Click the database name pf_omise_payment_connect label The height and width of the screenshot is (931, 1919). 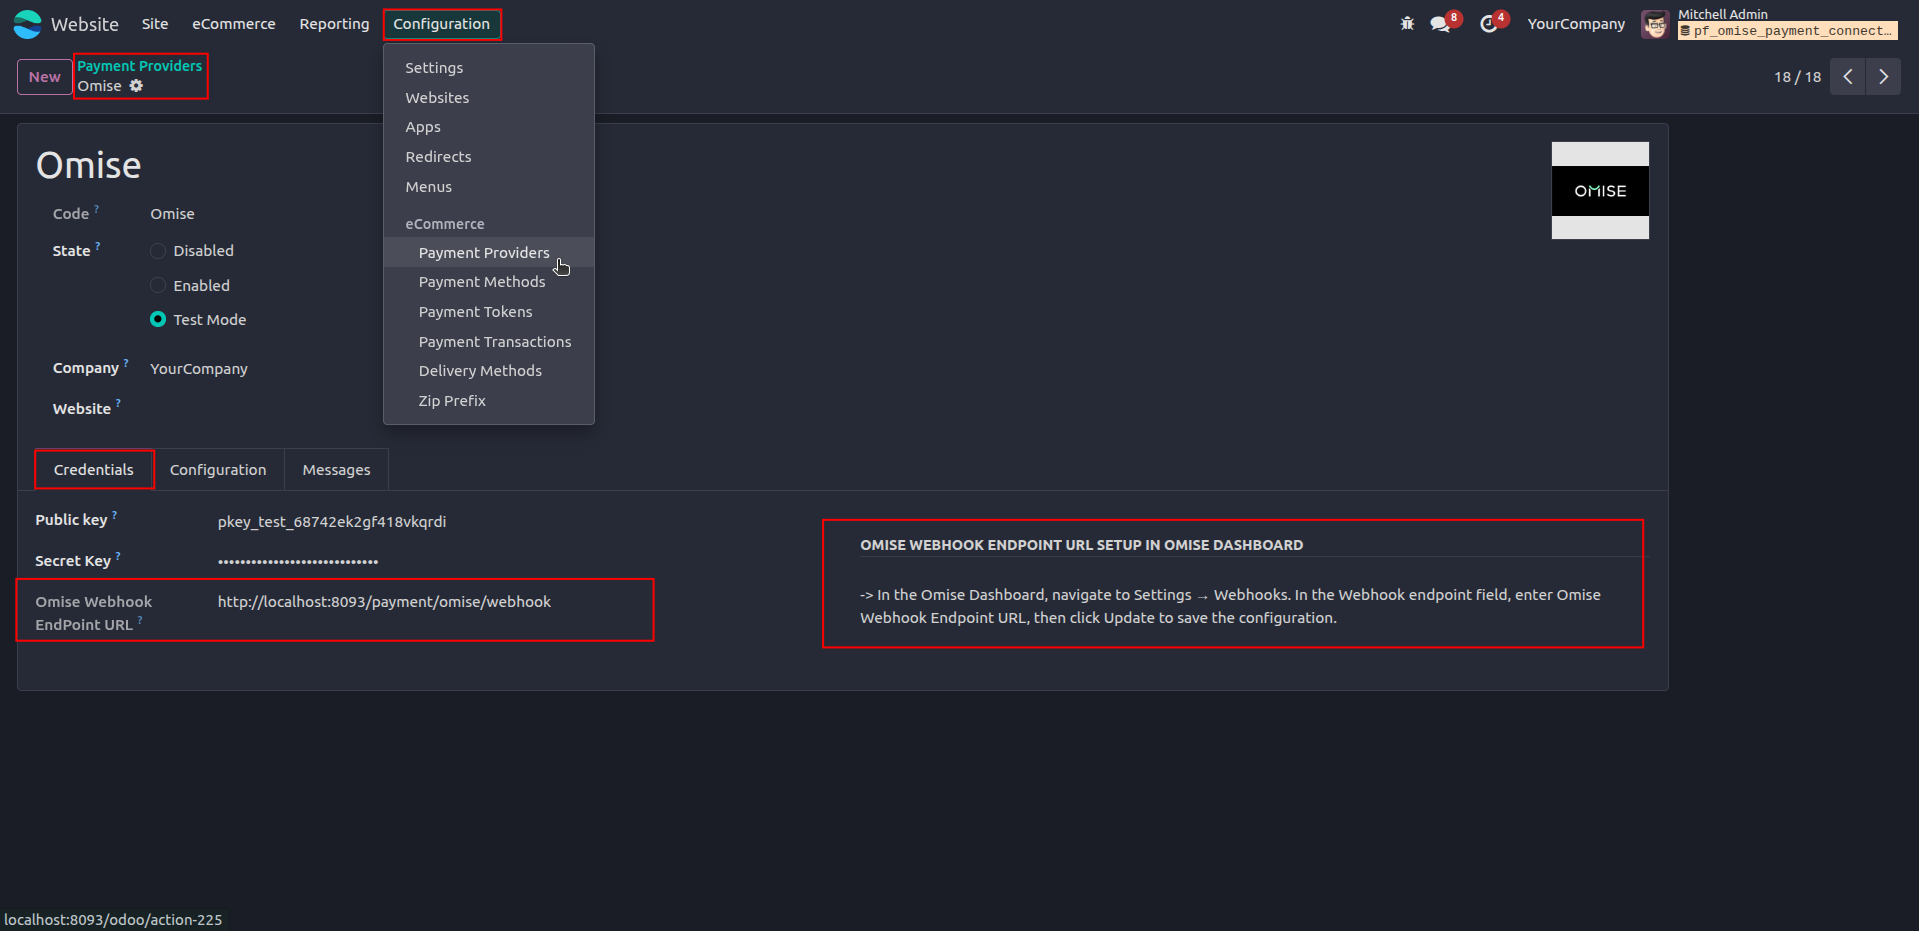click(1787, 31)
